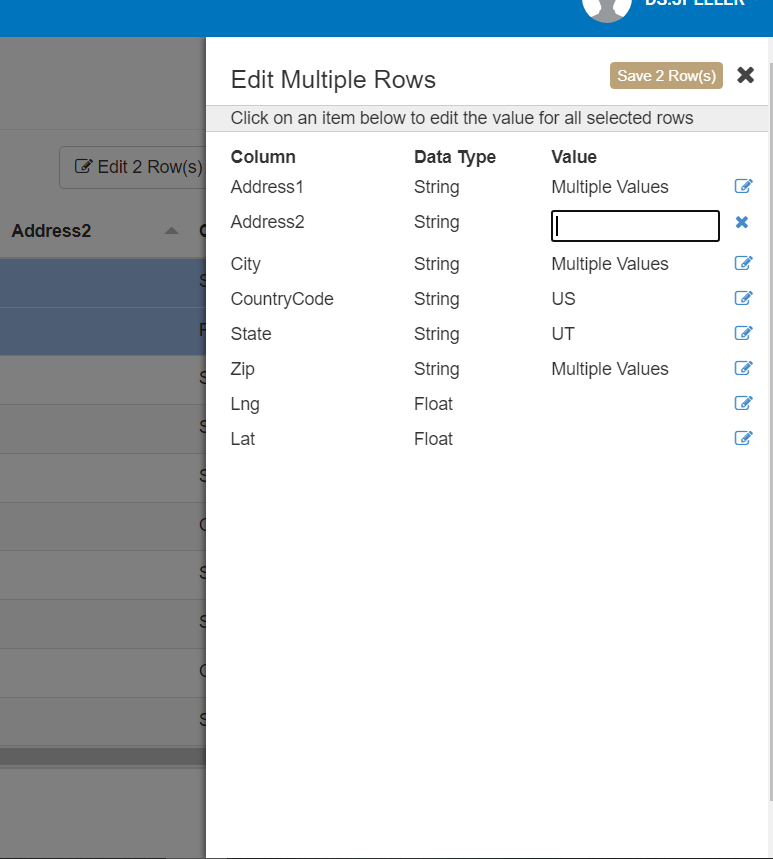Select the first highlighted table row
773x859 pixels.
102,283
